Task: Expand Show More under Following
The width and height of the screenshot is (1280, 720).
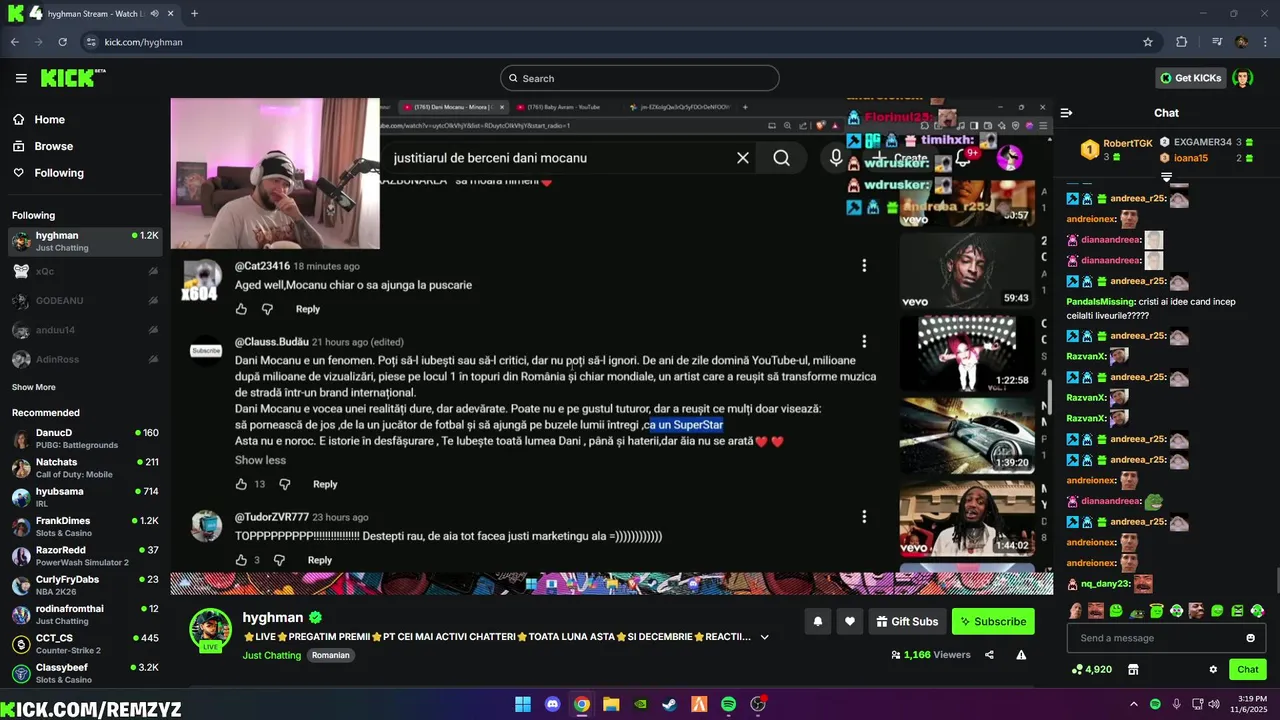Action: click(34, 387)
